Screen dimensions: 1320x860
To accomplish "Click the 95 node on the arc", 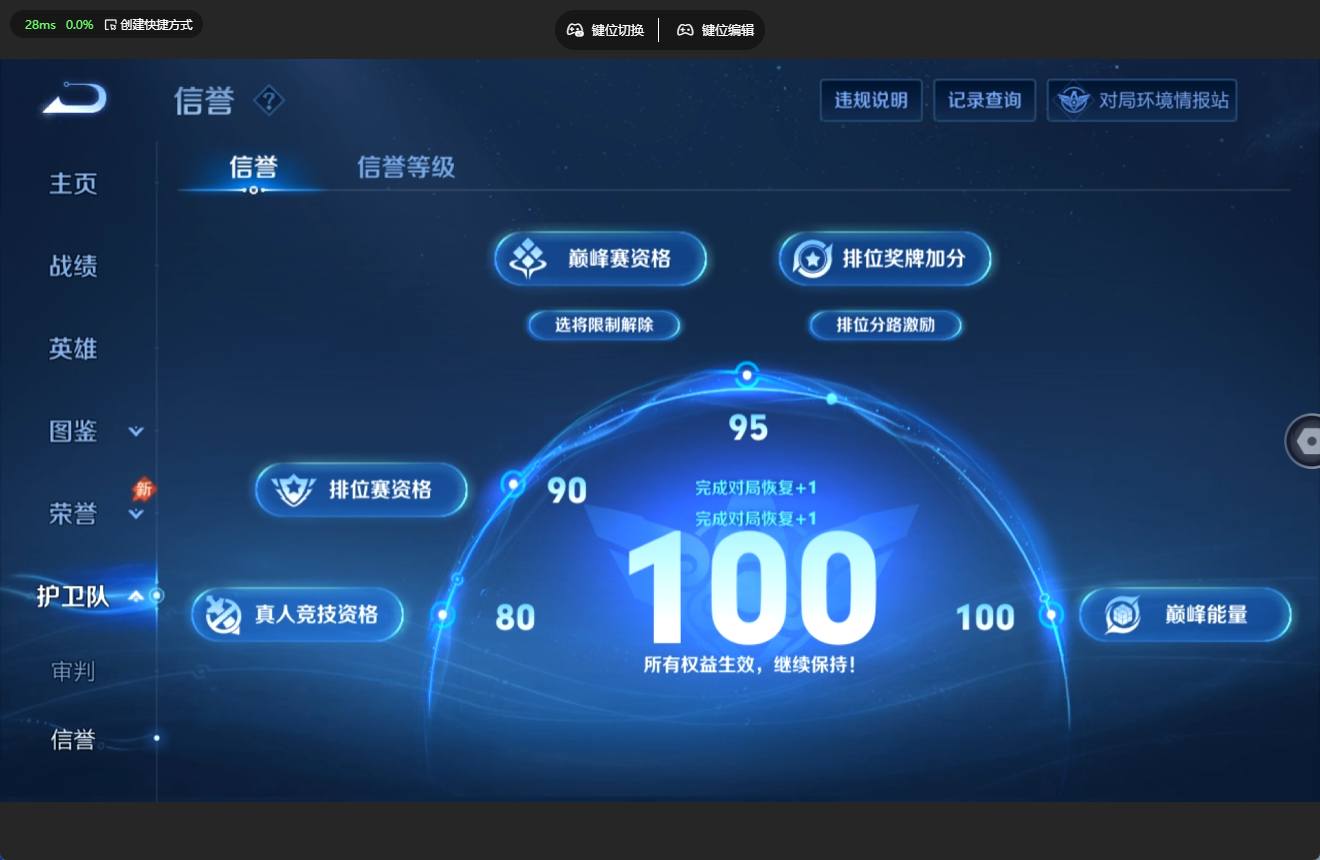I will (x=746, y=376).
